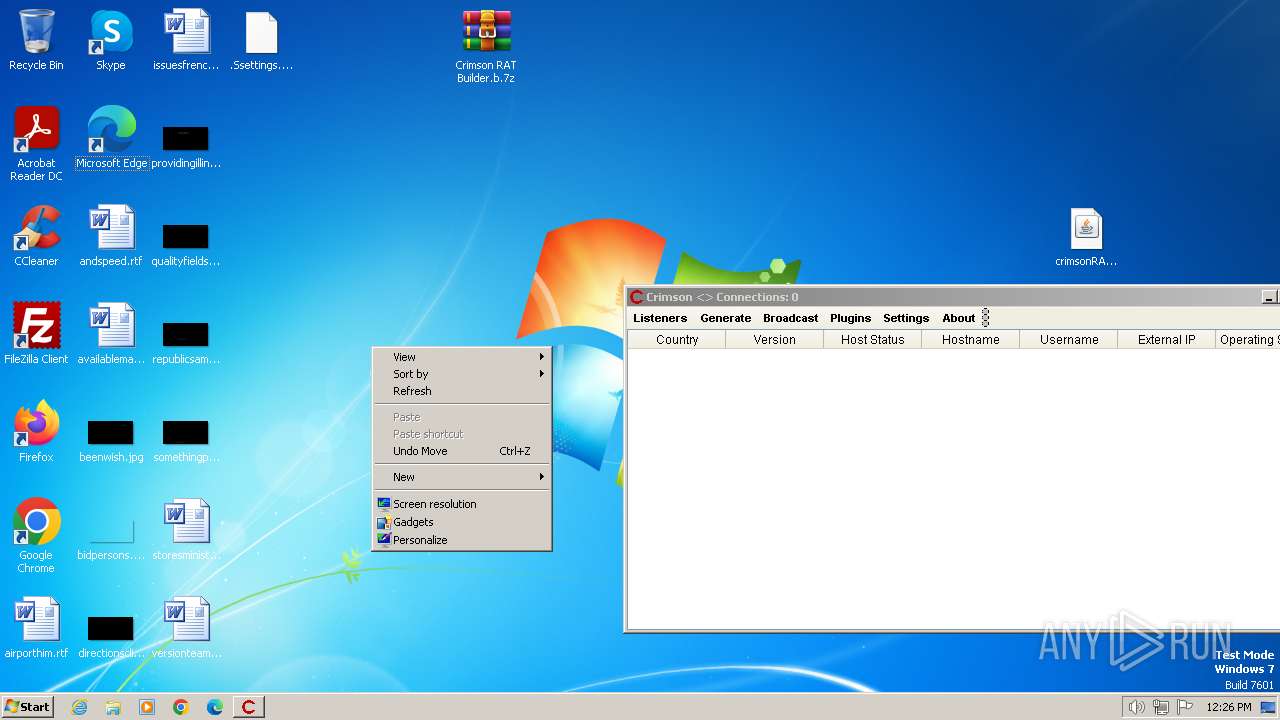Select the .Ssettings blank file icon
Screen dimensions: 1280x720
261,40
